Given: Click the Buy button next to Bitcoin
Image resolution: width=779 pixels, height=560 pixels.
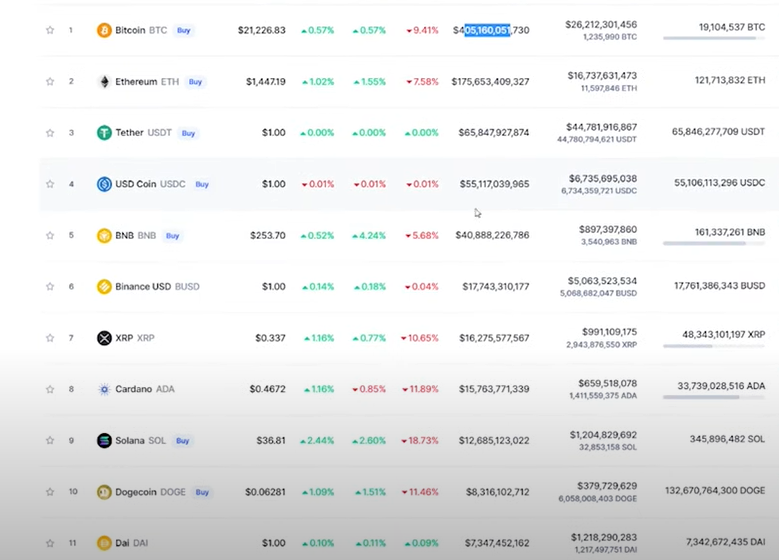Looking at the screenshot, I should coord(184,30).
